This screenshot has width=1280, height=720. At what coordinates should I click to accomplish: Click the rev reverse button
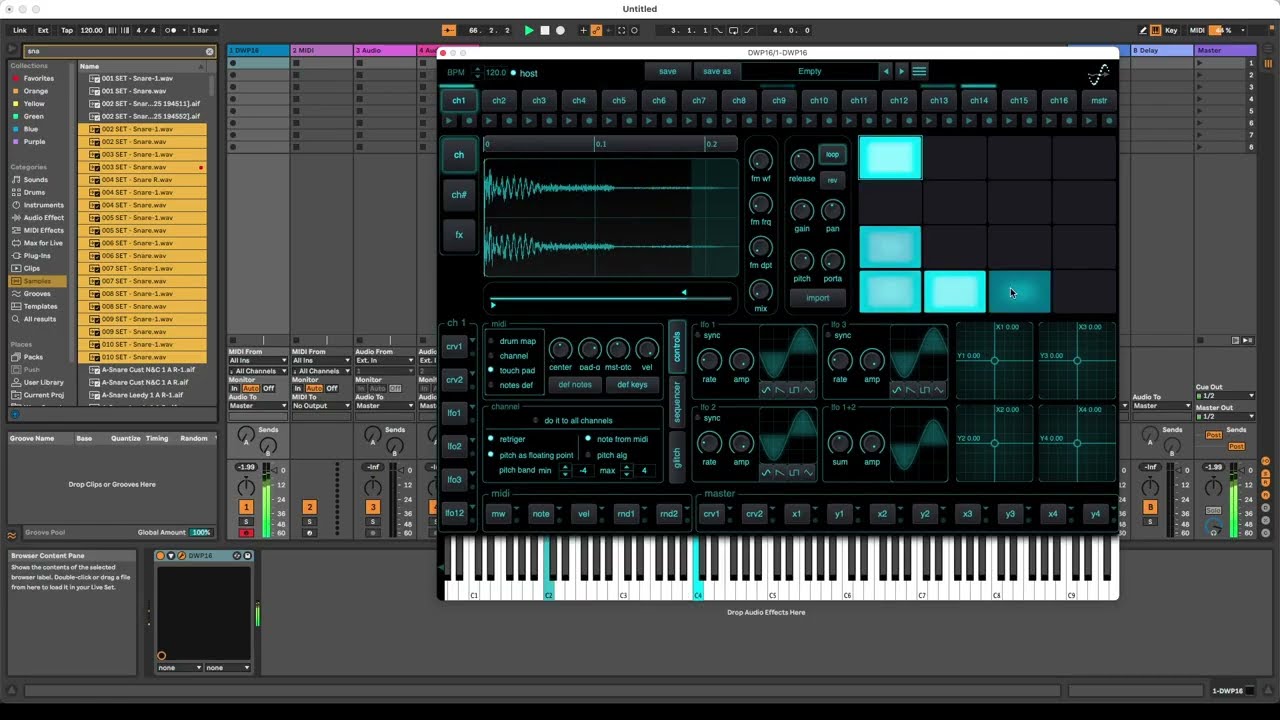[x=832, y=180]
